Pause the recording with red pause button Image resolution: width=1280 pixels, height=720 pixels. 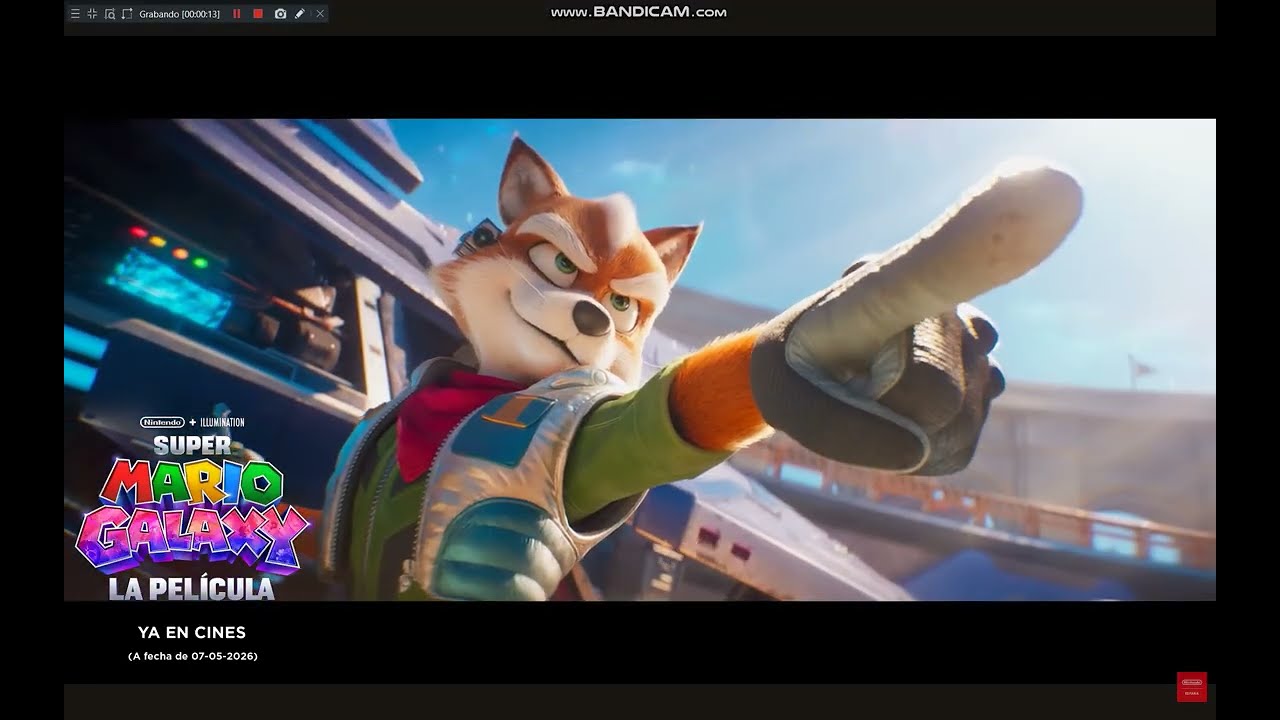pos(237,14)
